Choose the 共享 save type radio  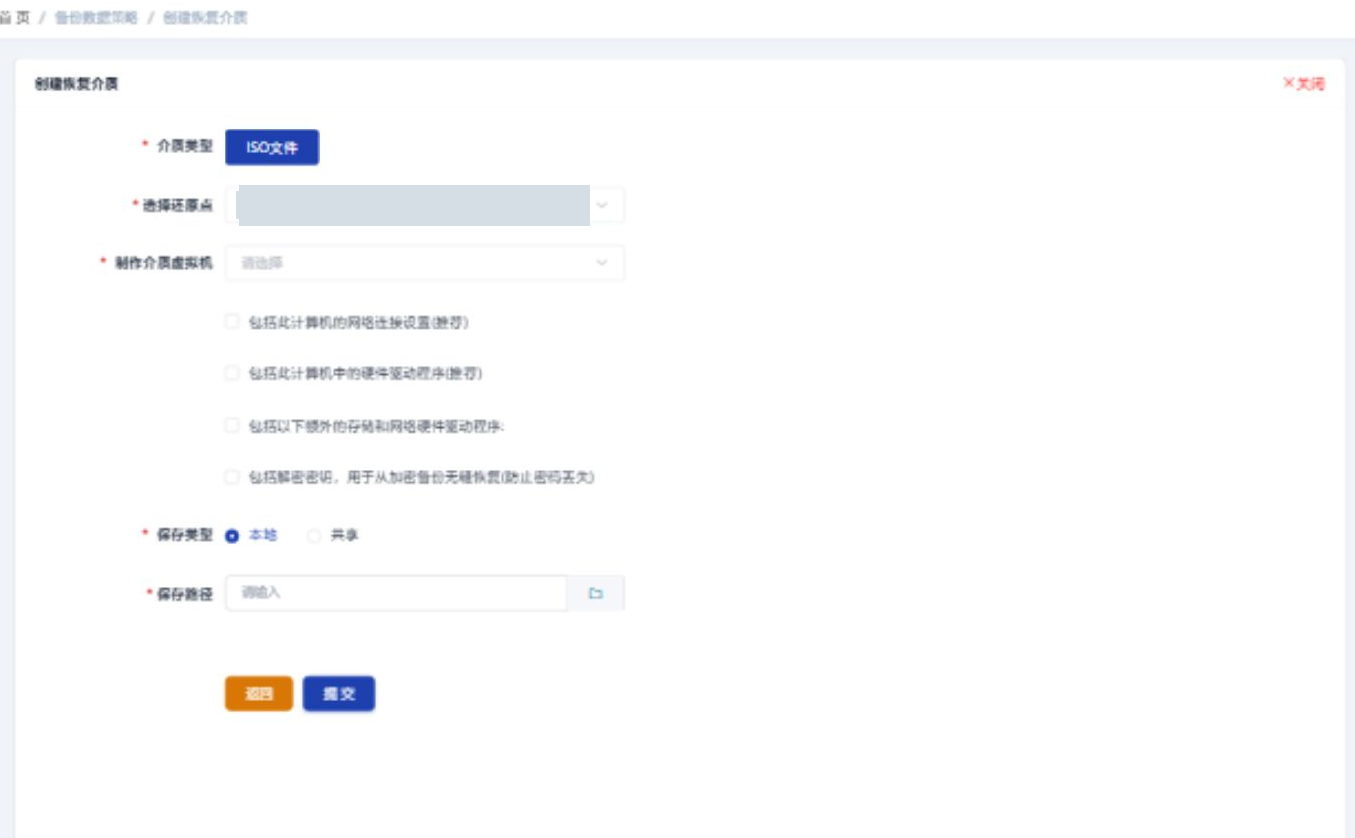314,536
